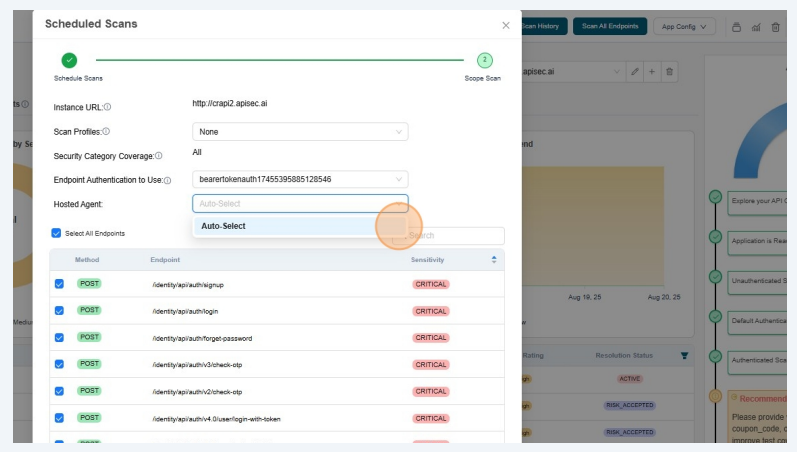This screenshot has height=452, width=797.
Task: Click the Endpoint Authentication info icon
Action: tap(167, 180)
